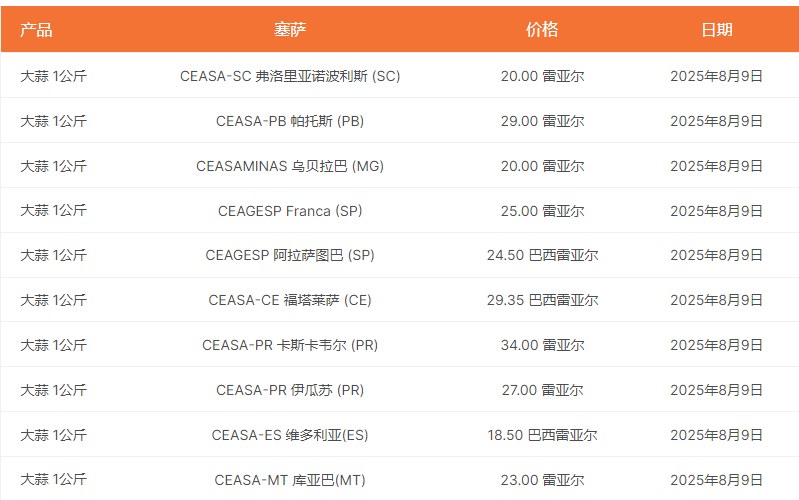The height and width of the screenshot is (500, 799).
Task: Select CEAGESP Franca (SP) market cell
Action: 290,210
